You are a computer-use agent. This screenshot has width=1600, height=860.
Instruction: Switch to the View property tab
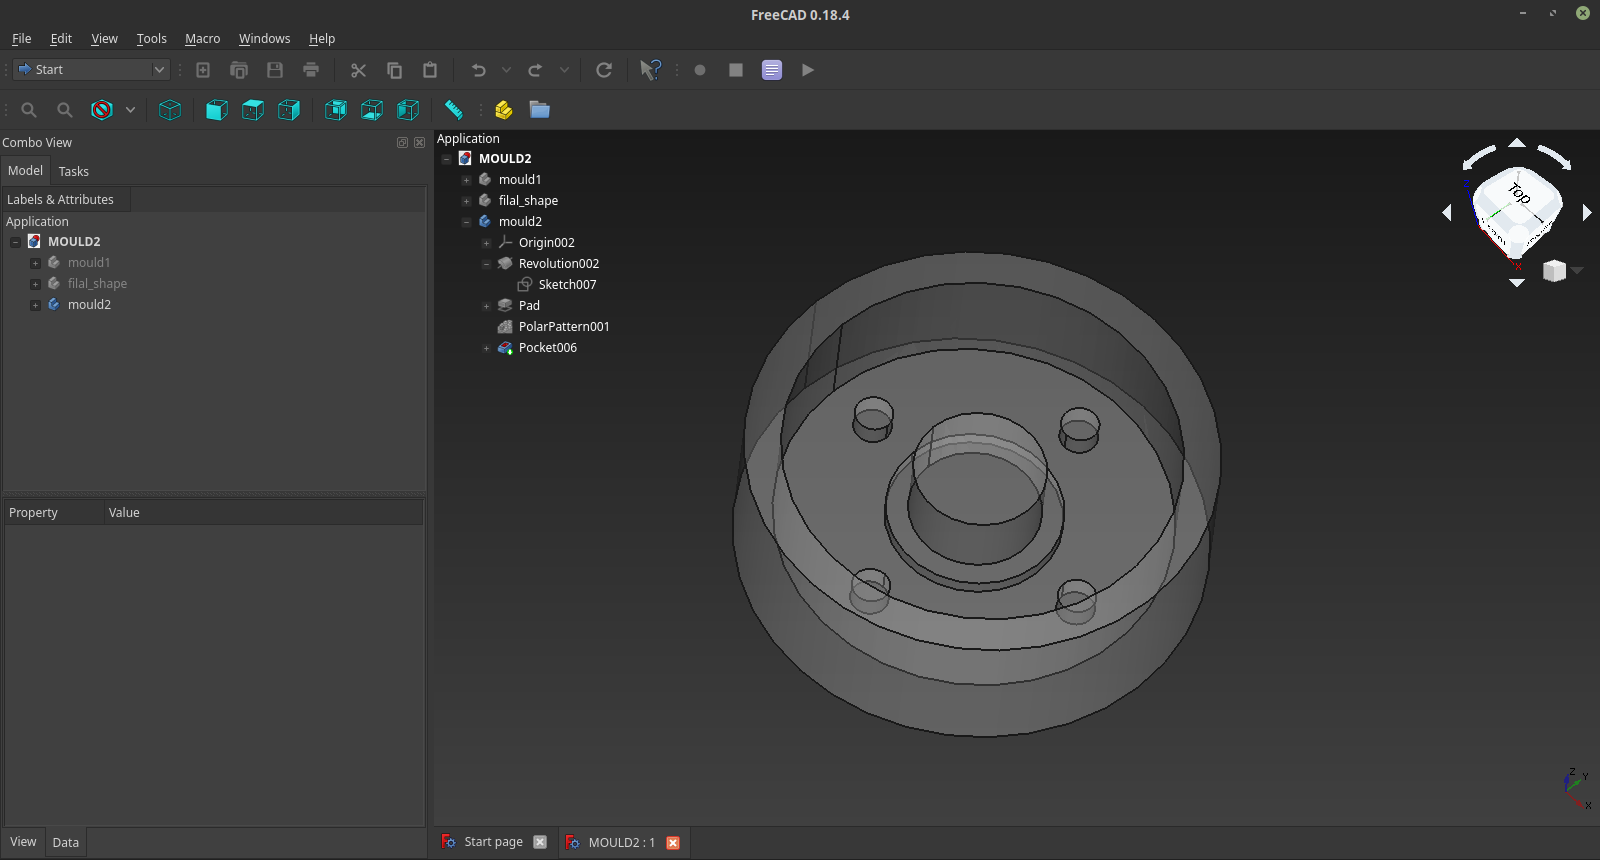tap(23, 841)
